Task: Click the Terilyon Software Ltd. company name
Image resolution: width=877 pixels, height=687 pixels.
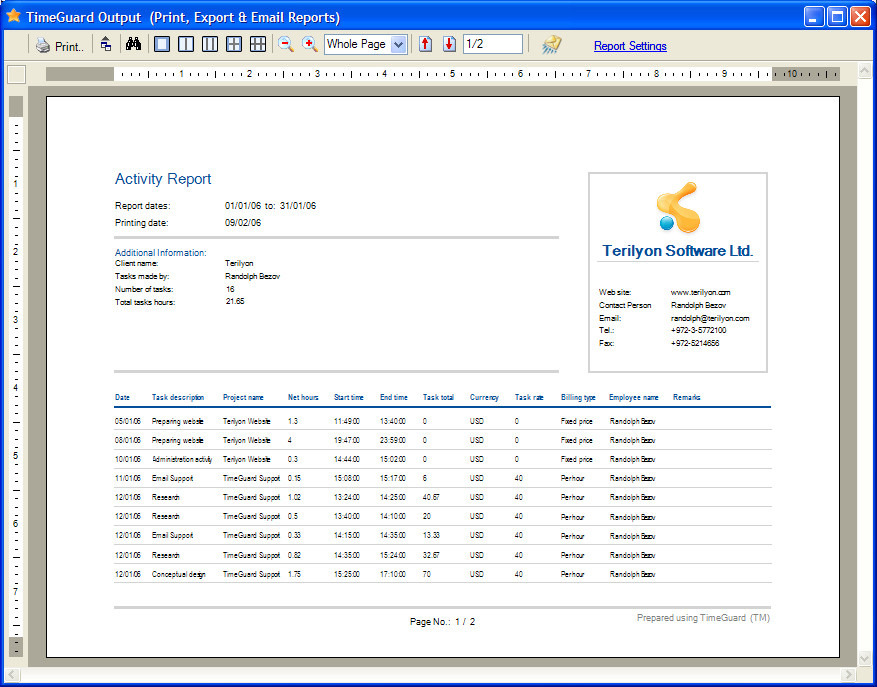Action: (x=677, y=251)
